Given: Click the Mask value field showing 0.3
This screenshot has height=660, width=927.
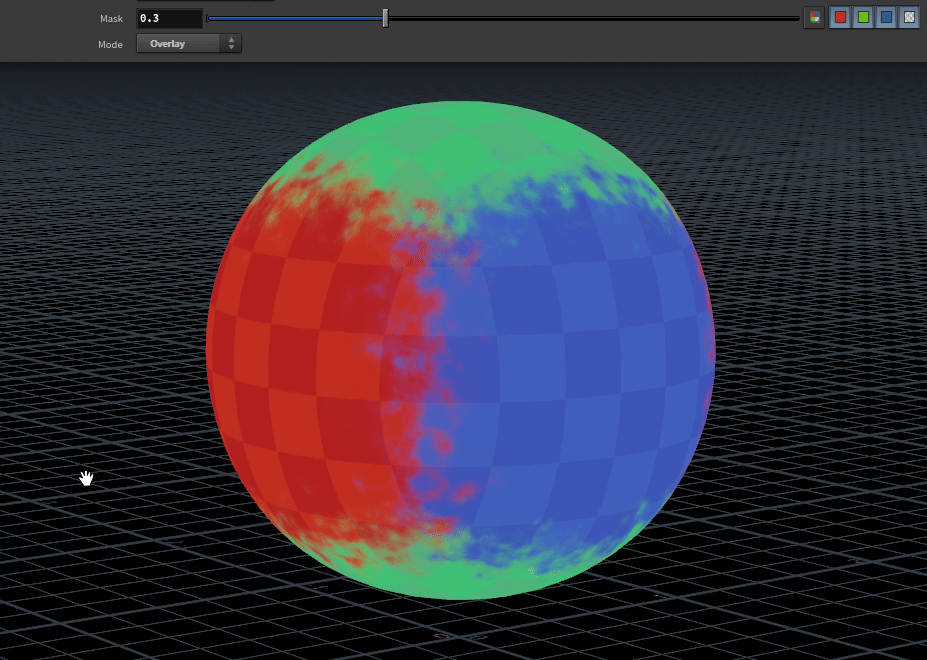Looking at the screenshot, I should click(x=168, y=18).
